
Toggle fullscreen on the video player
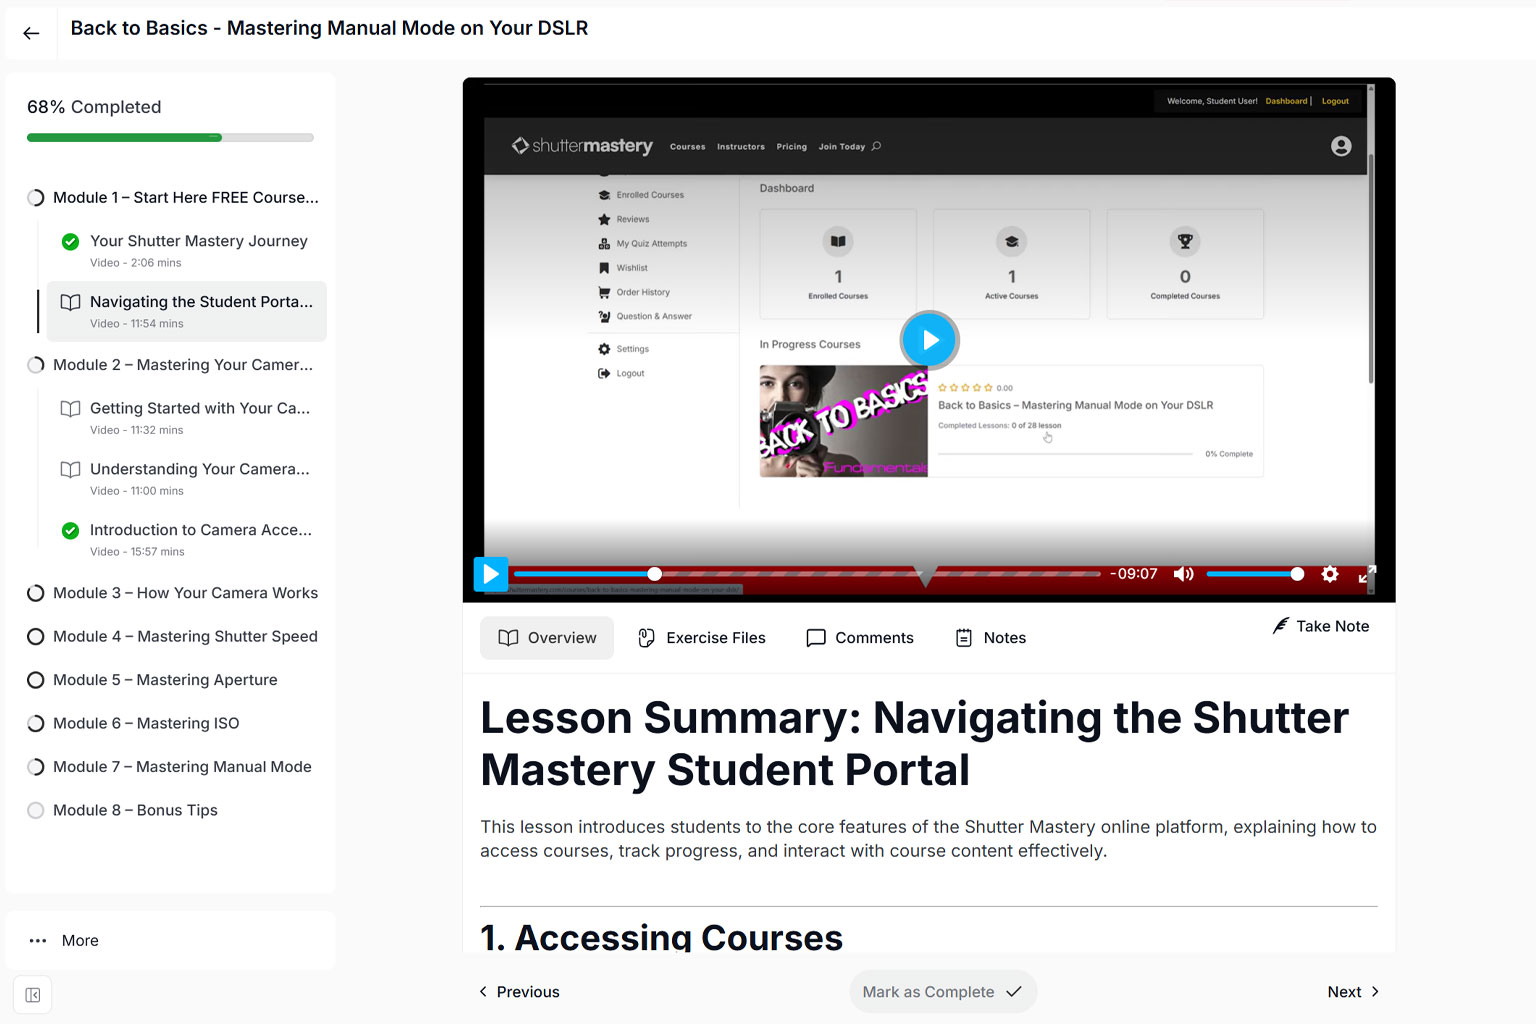[x=1367, y=574]
